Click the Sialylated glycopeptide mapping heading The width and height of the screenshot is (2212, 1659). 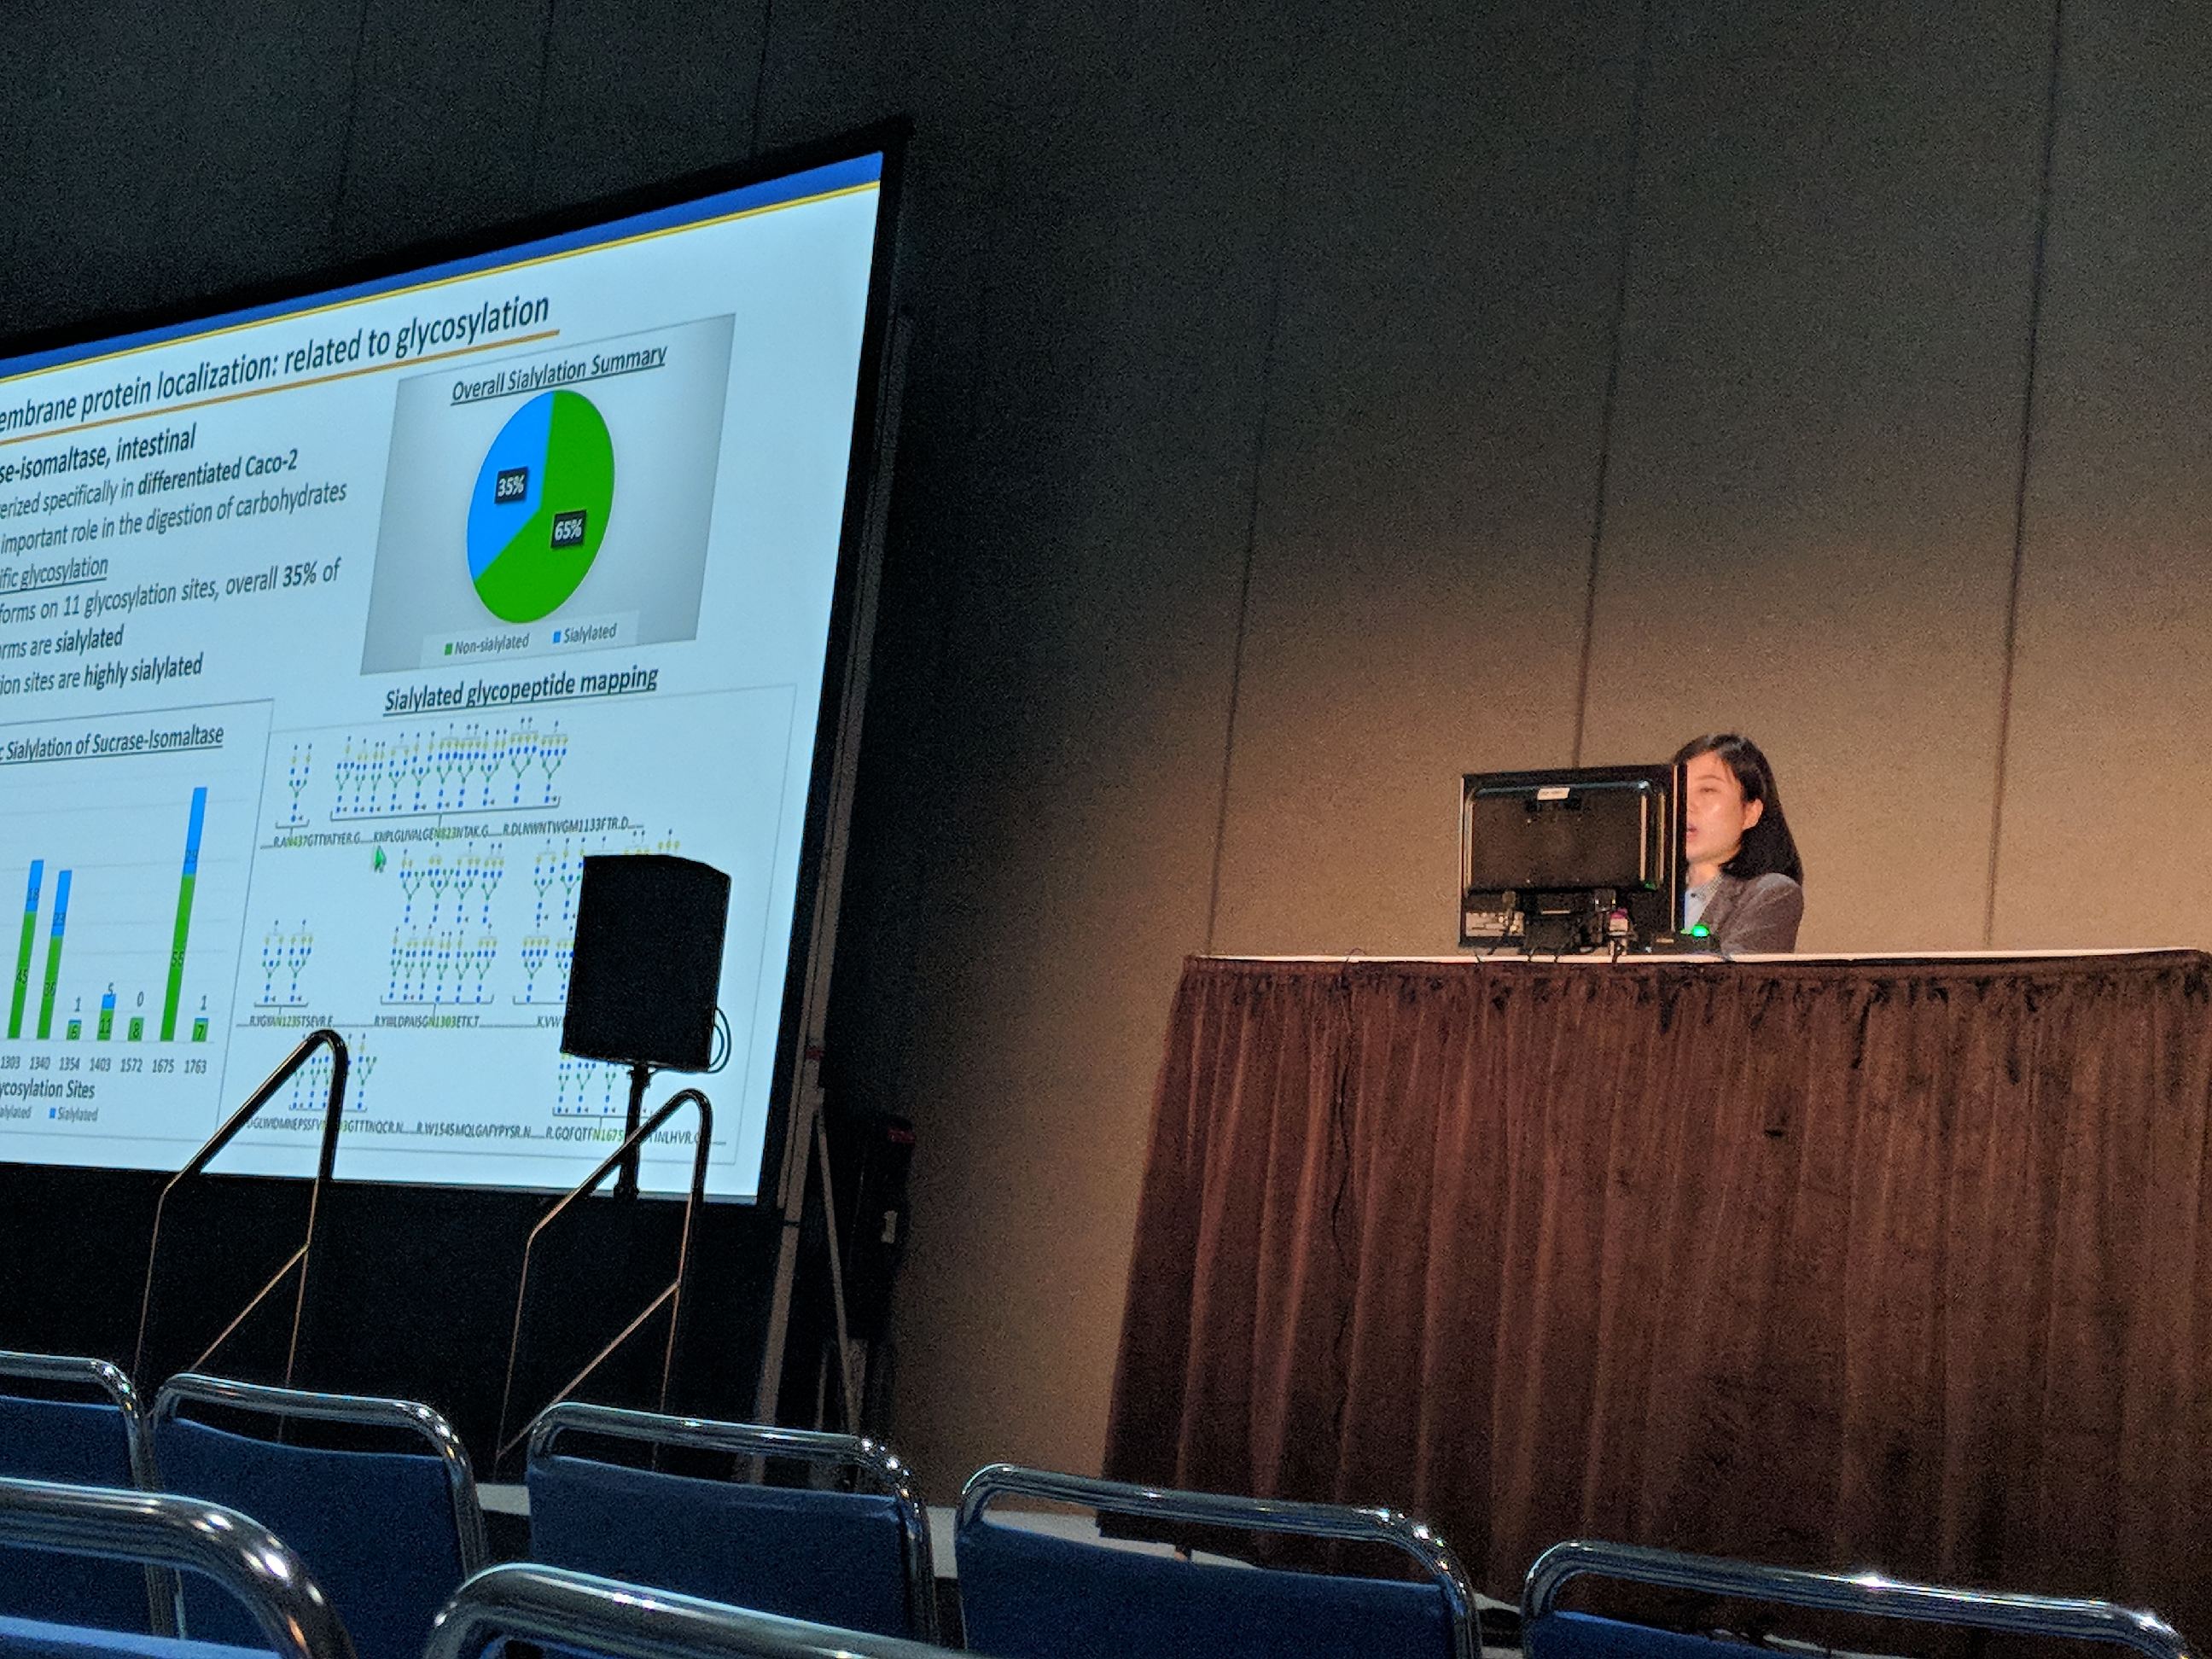[521, 691]
